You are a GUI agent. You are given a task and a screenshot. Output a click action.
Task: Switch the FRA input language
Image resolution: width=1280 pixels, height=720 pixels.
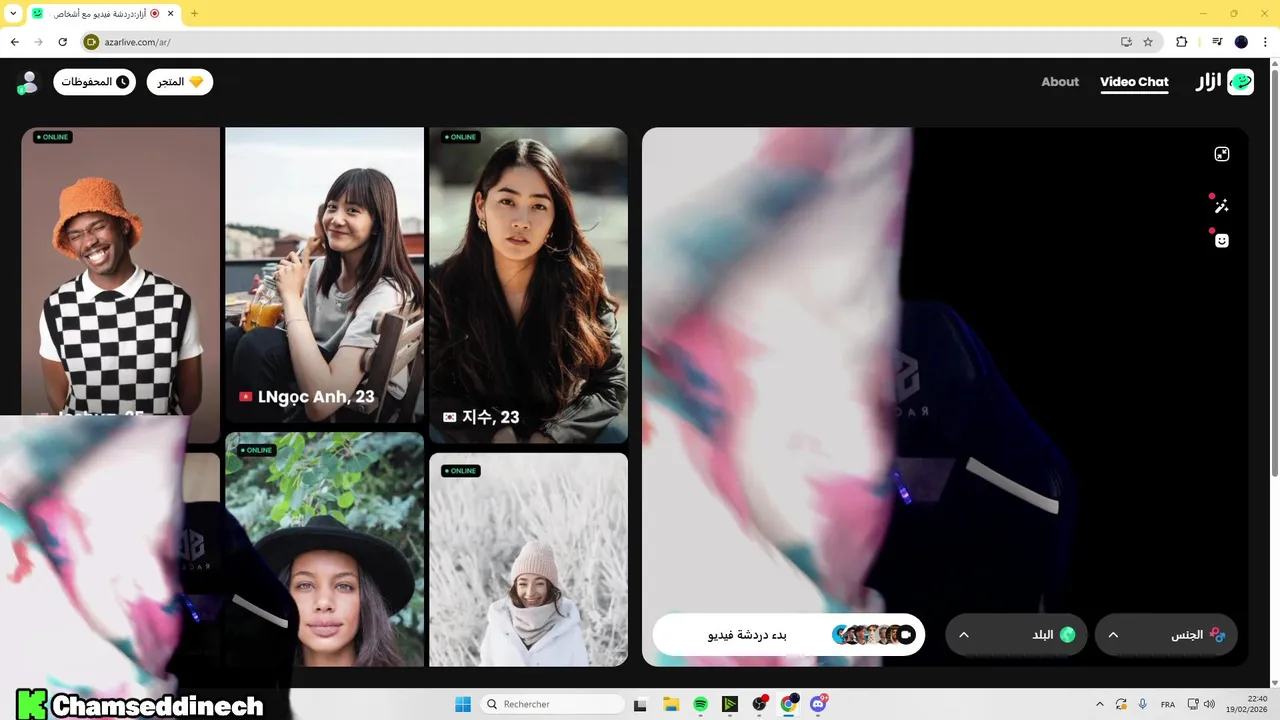[1168, 704]
